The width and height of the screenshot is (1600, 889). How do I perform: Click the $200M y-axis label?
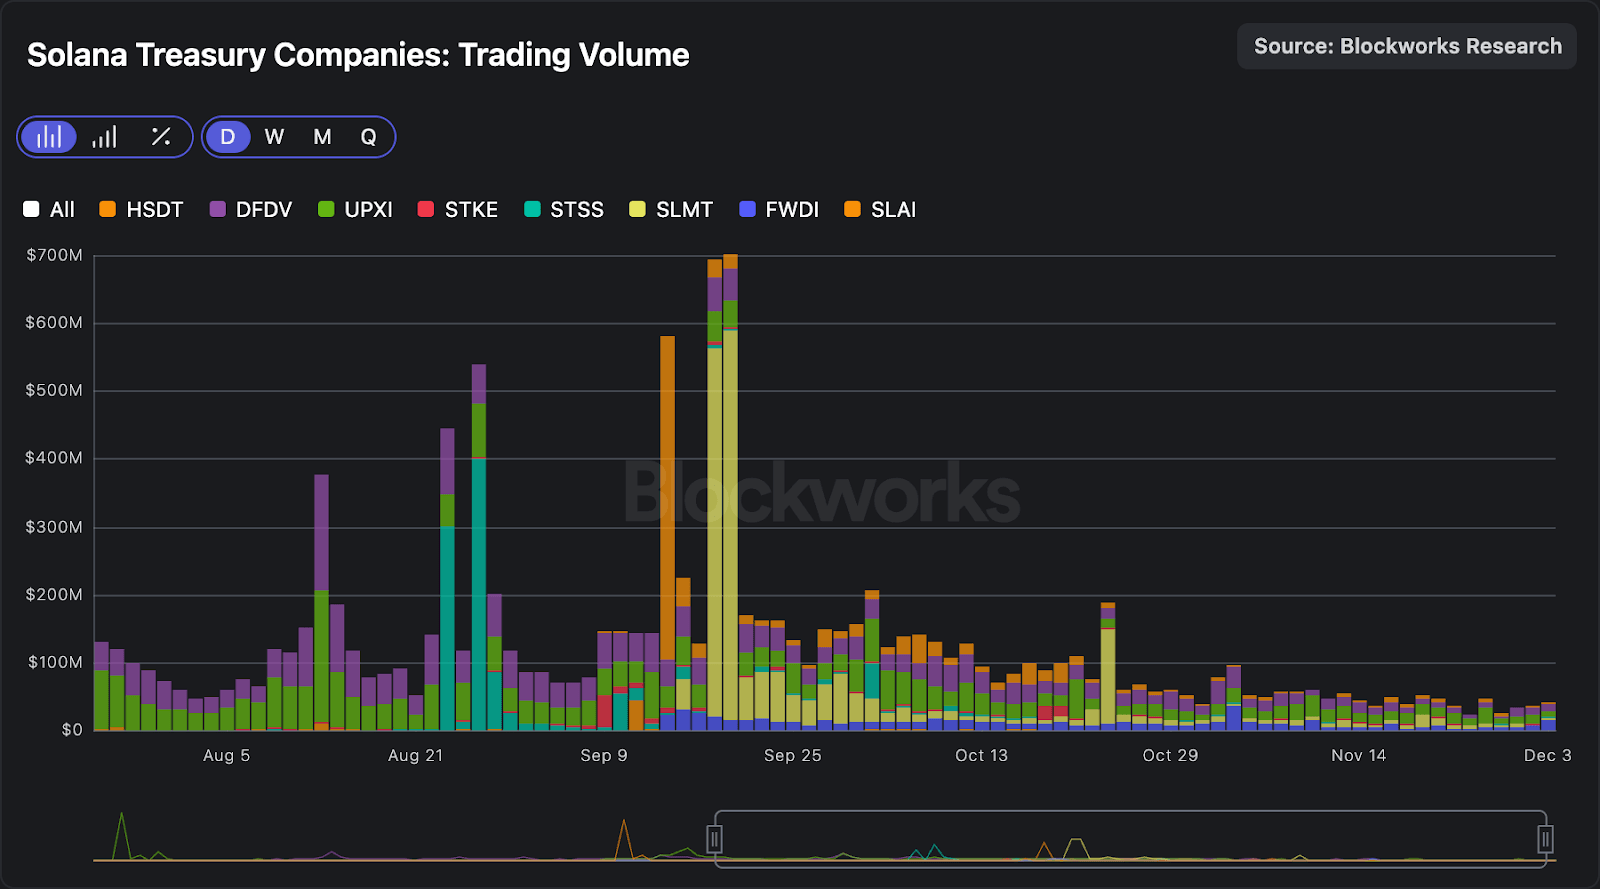pos(54,595)
